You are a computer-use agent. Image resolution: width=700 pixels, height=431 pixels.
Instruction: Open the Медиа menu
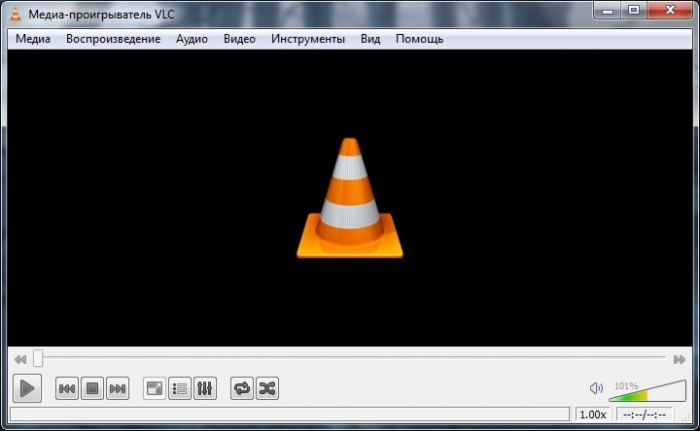tap(33, 39)
